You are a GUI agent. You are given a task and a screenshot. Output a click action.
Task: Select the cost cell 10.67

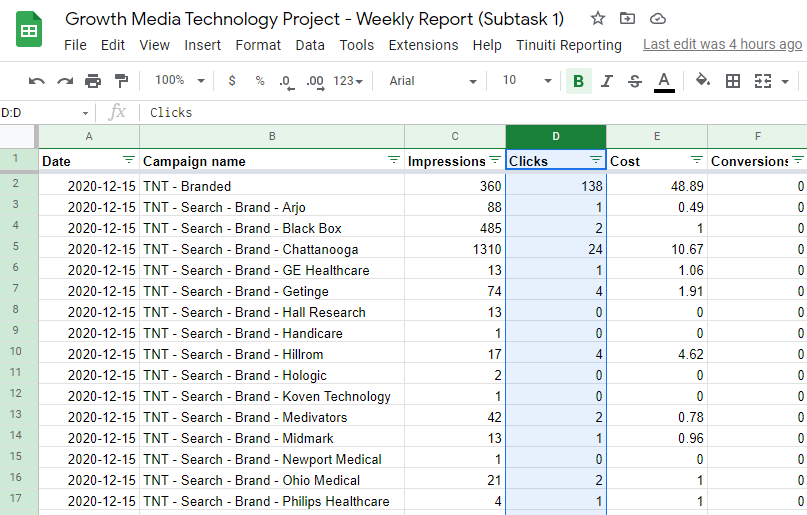657,249
